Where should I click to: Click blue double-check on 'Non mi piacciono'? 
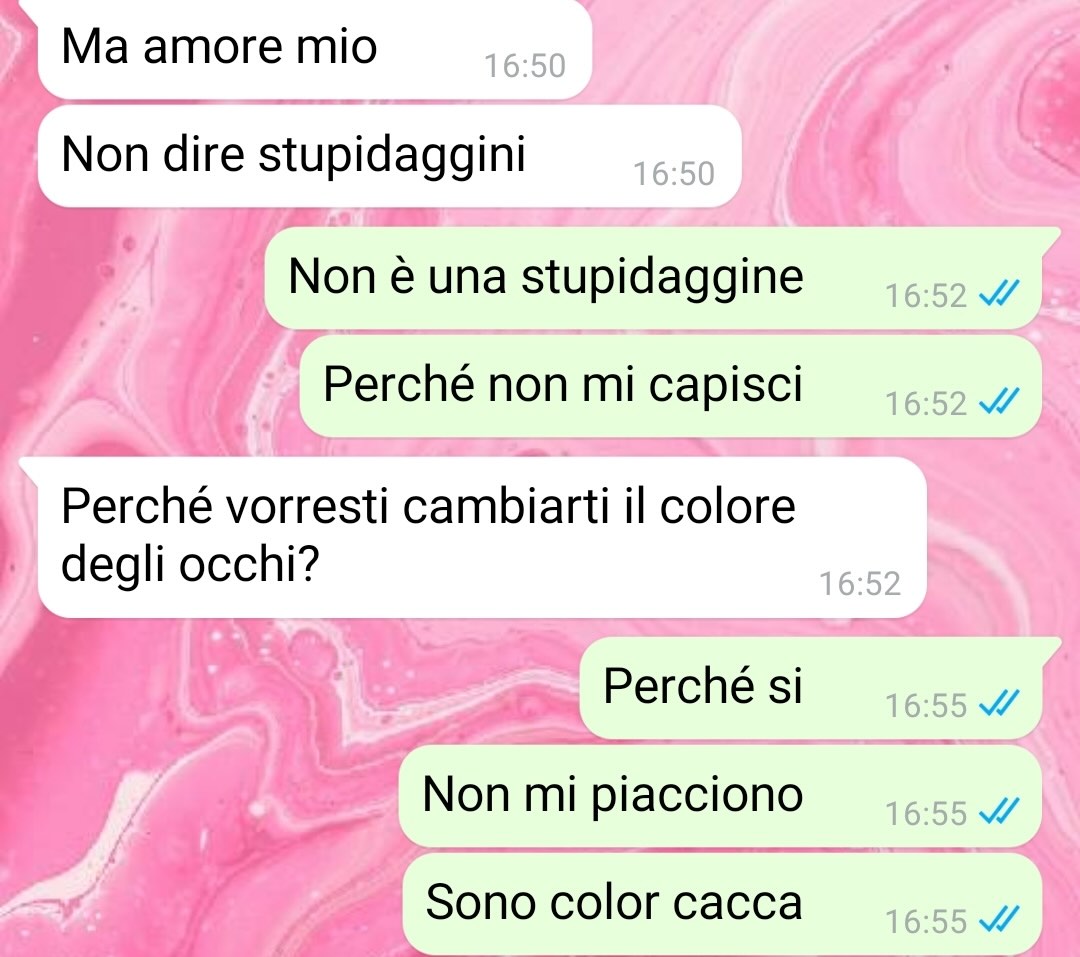click(x=999, y=812)
